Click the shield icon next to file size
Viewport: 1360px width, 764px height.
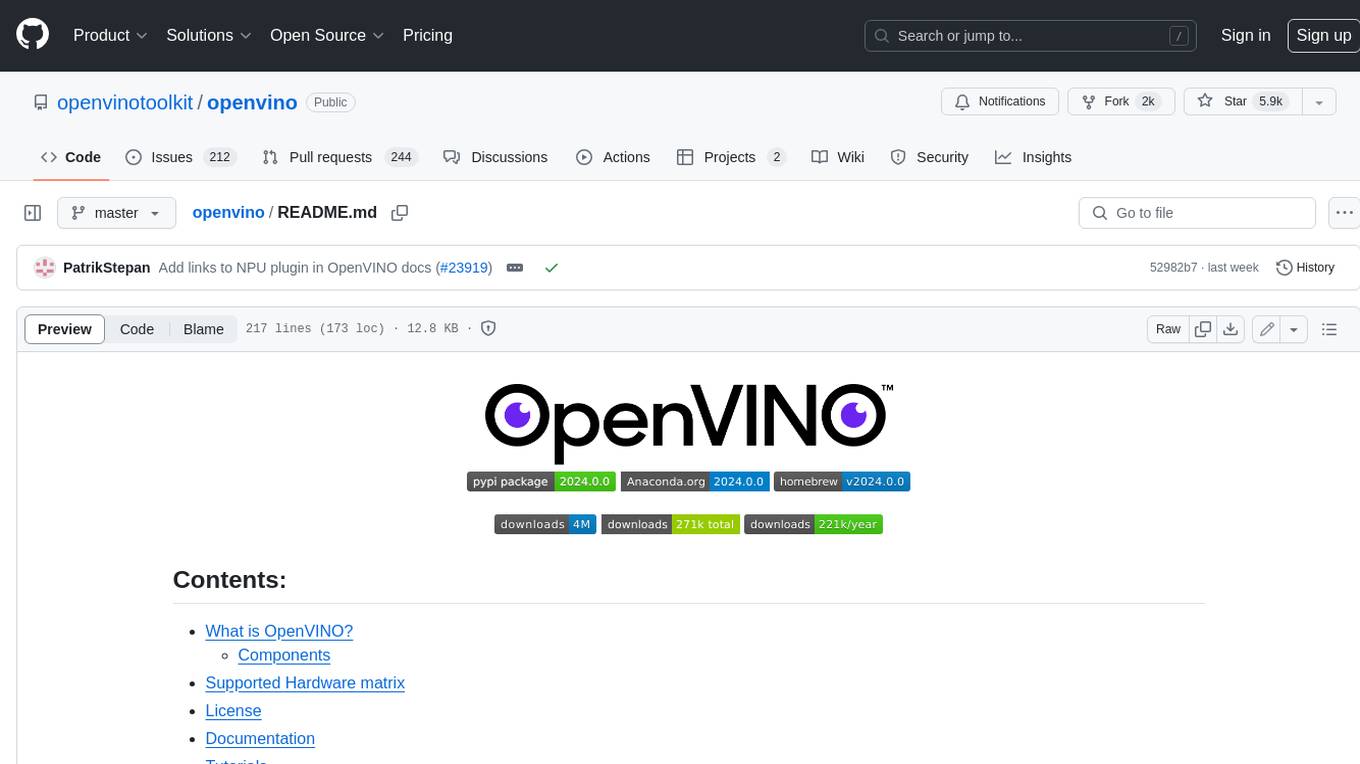(x=488, y=328)
